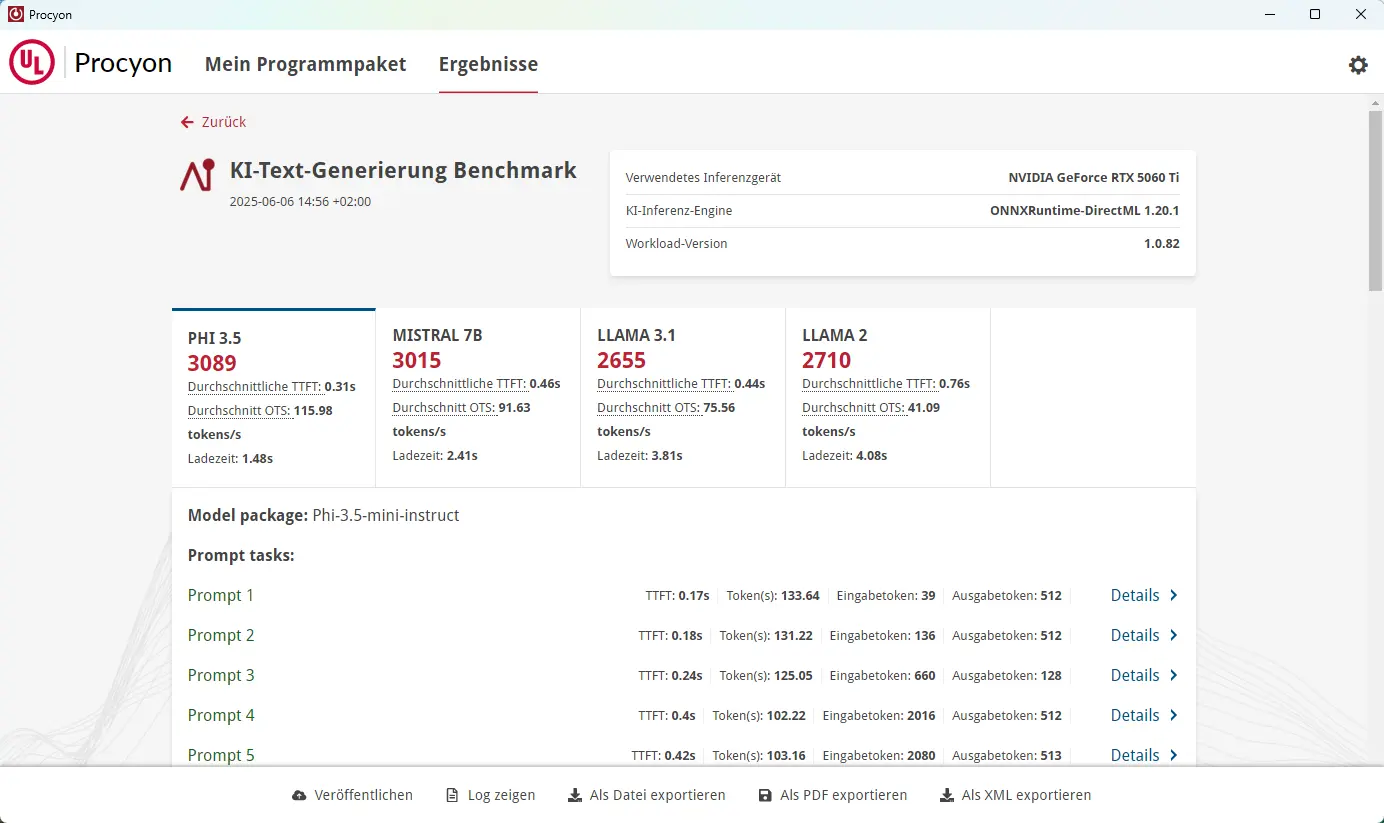1384x823 pixels.
Task: Click the vertical scrollbar thumb
Action: 1375,200
